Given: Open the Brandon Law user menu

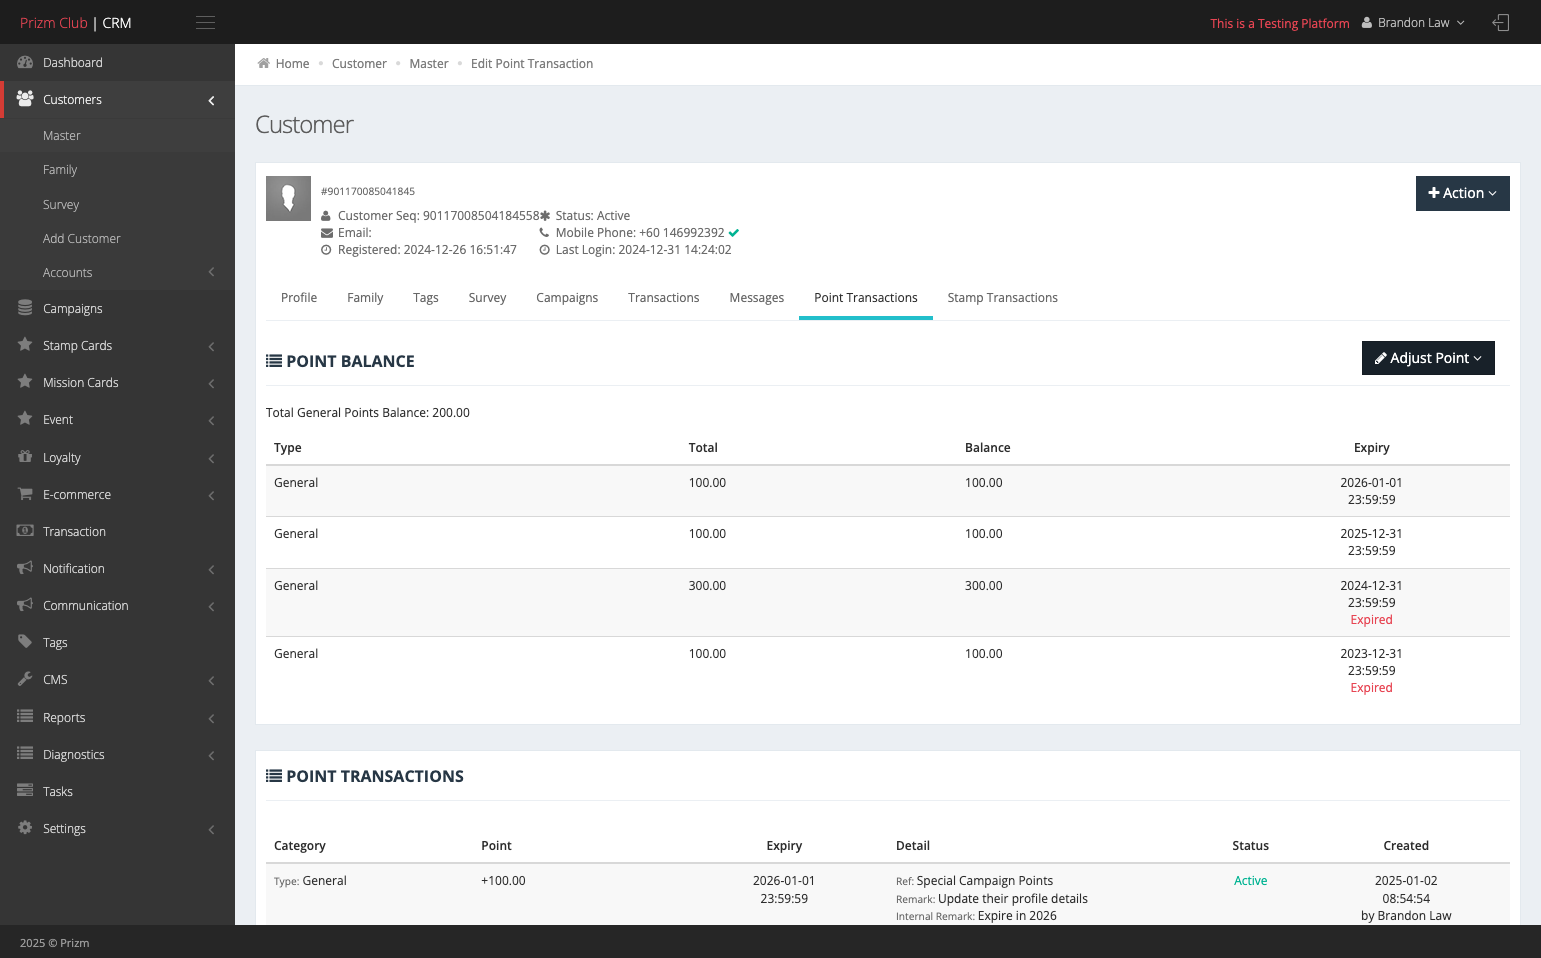Looking at the screenshot, I should pyautogui.click(x=1413, y=22).
